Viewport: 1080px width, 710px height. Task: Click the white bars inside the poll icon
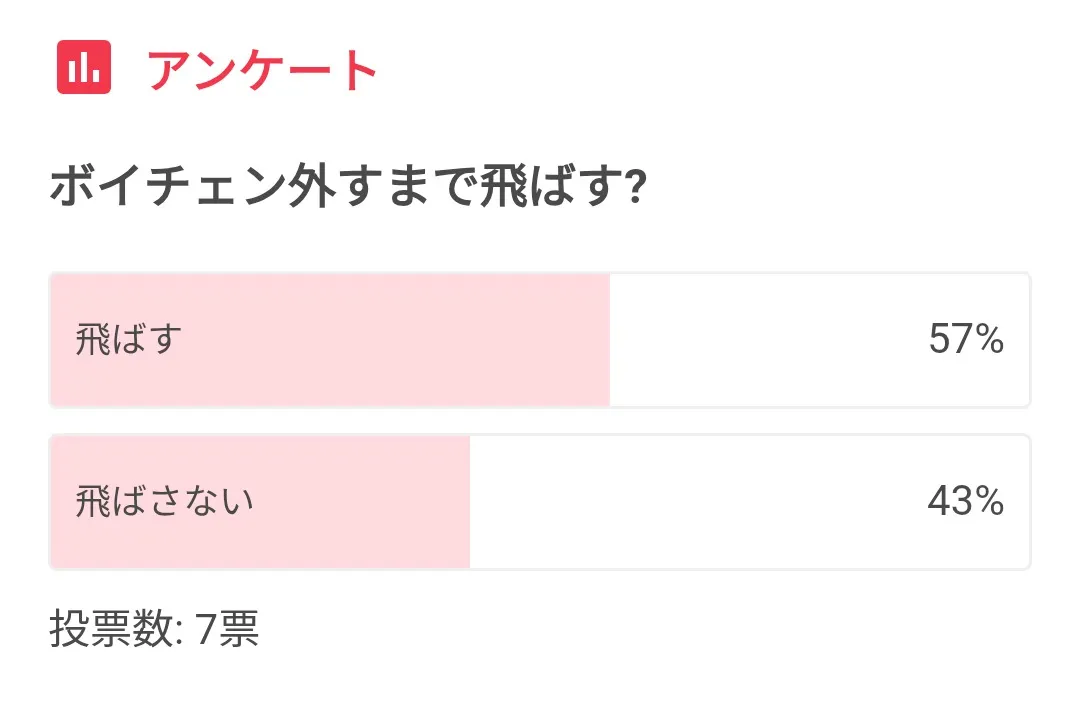84,70
